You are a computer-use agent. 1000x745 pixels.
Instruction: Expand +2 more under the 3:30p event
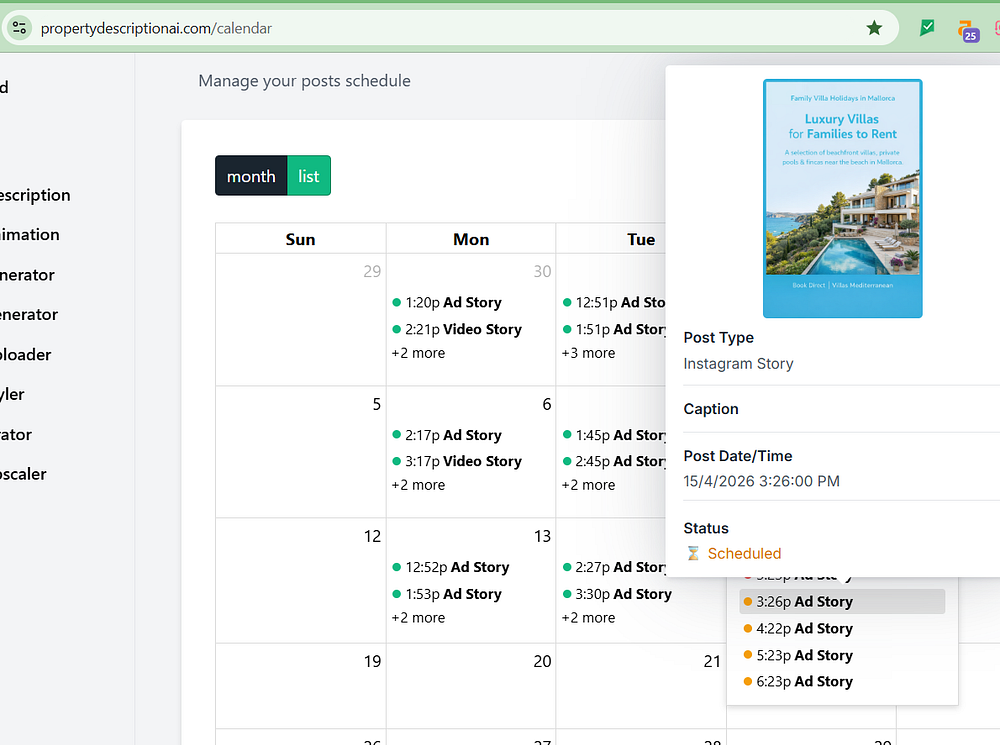click(589, 617)
